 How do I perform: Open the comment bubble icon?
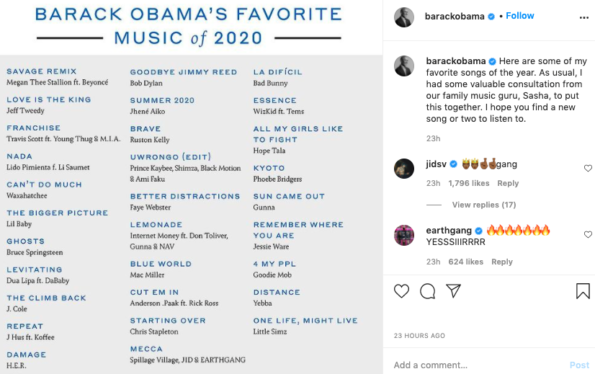[x=428, y=291]
